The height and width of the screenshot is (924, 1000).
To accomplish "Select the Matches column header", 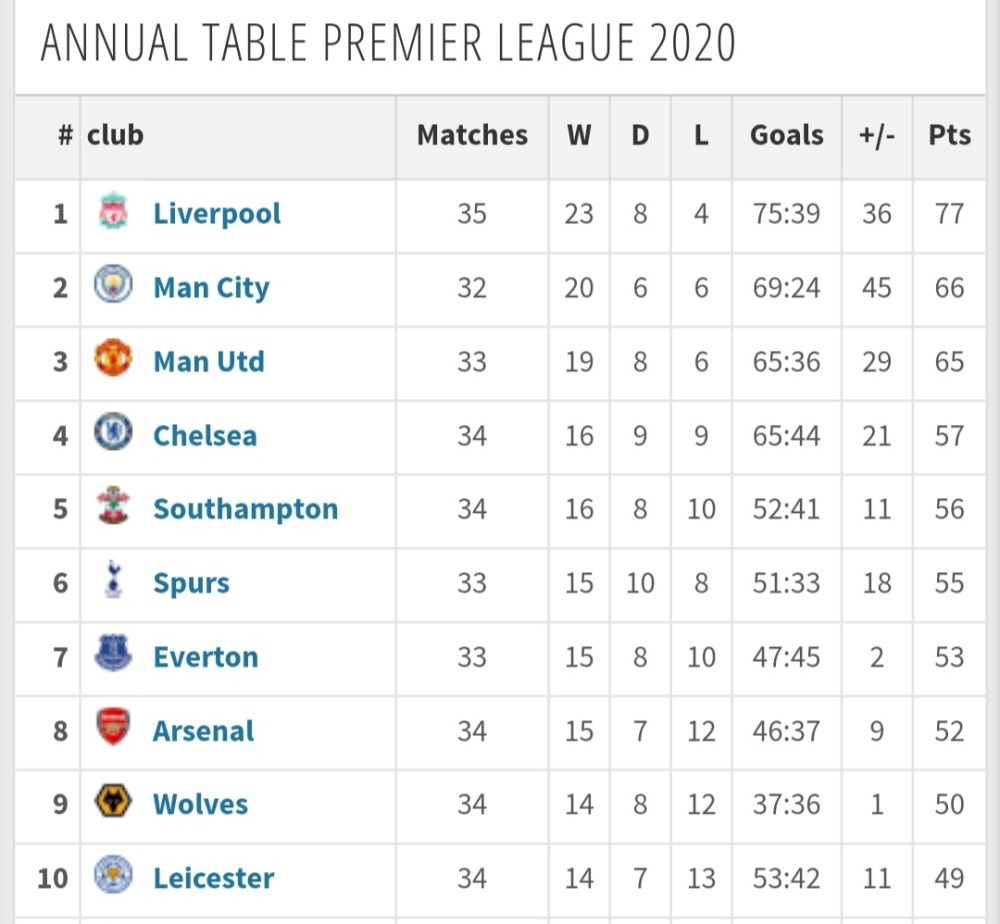I will [473, 135].
